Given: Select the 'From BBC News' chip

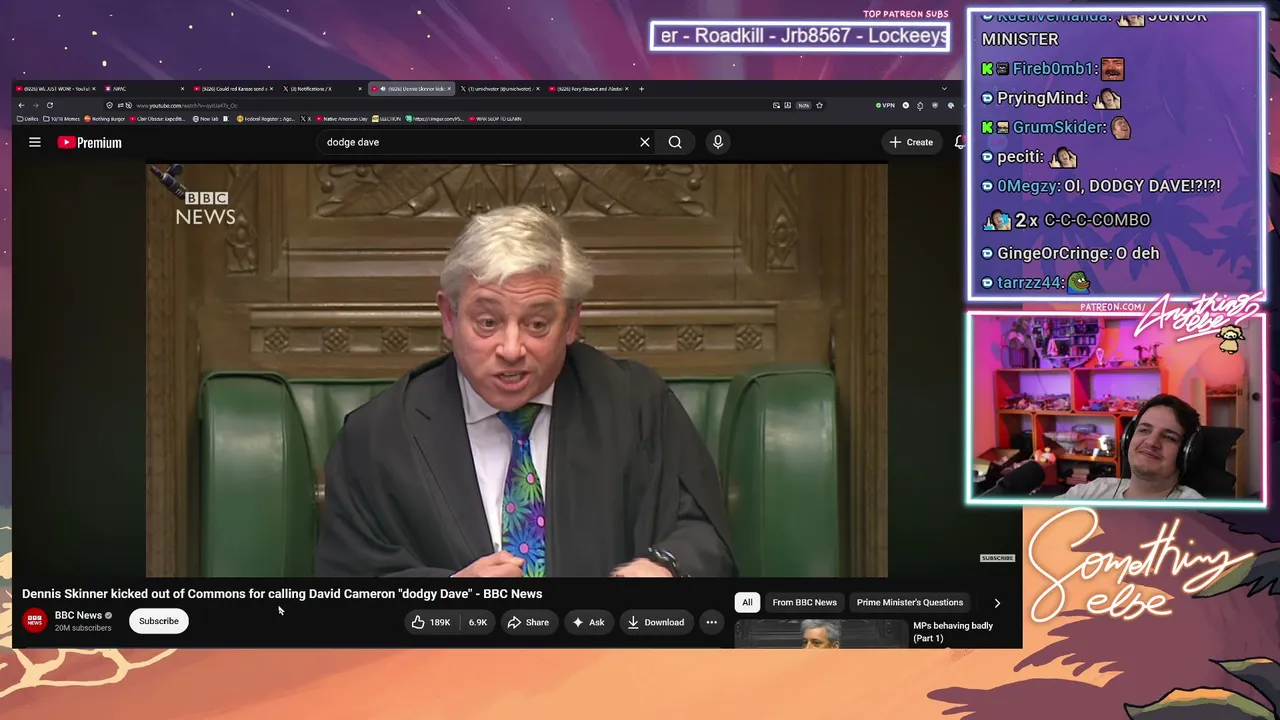Looking at the screenshot, I should click(x=804, y=602).
